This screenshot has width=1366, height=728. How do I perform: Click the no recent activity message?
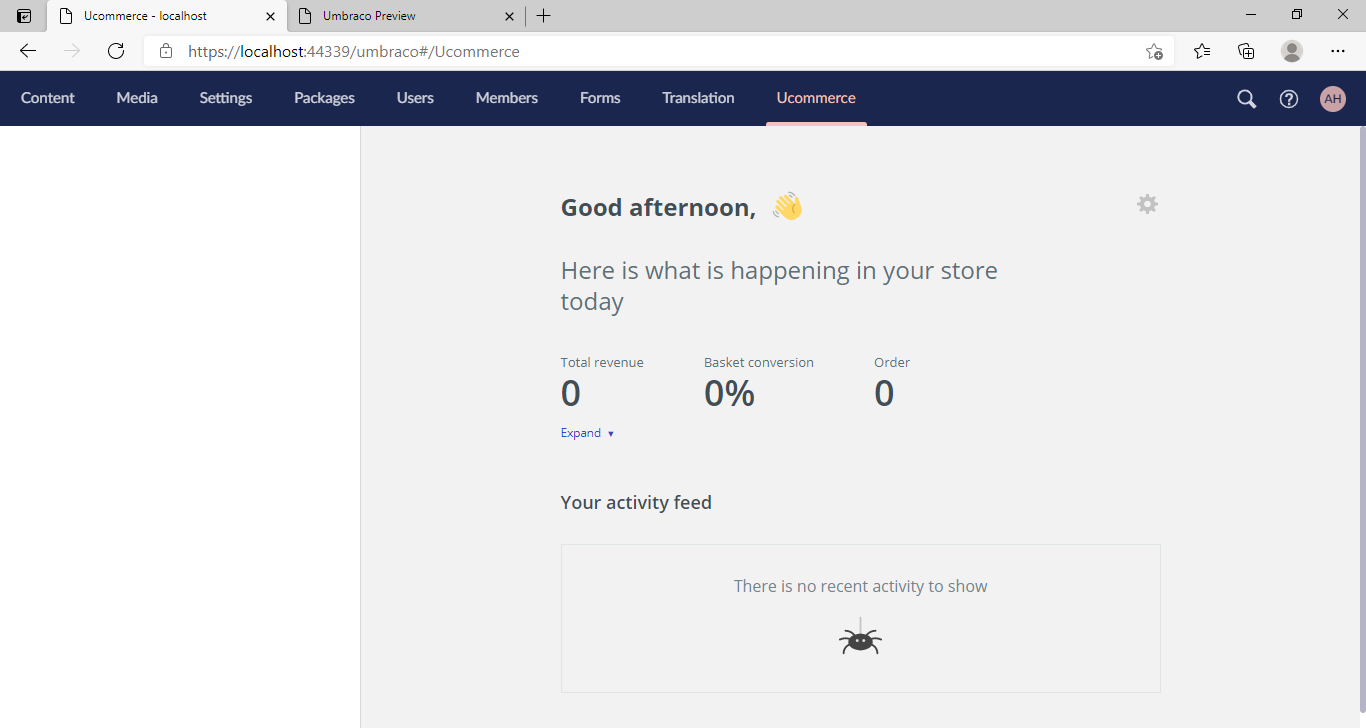point(860,586)
